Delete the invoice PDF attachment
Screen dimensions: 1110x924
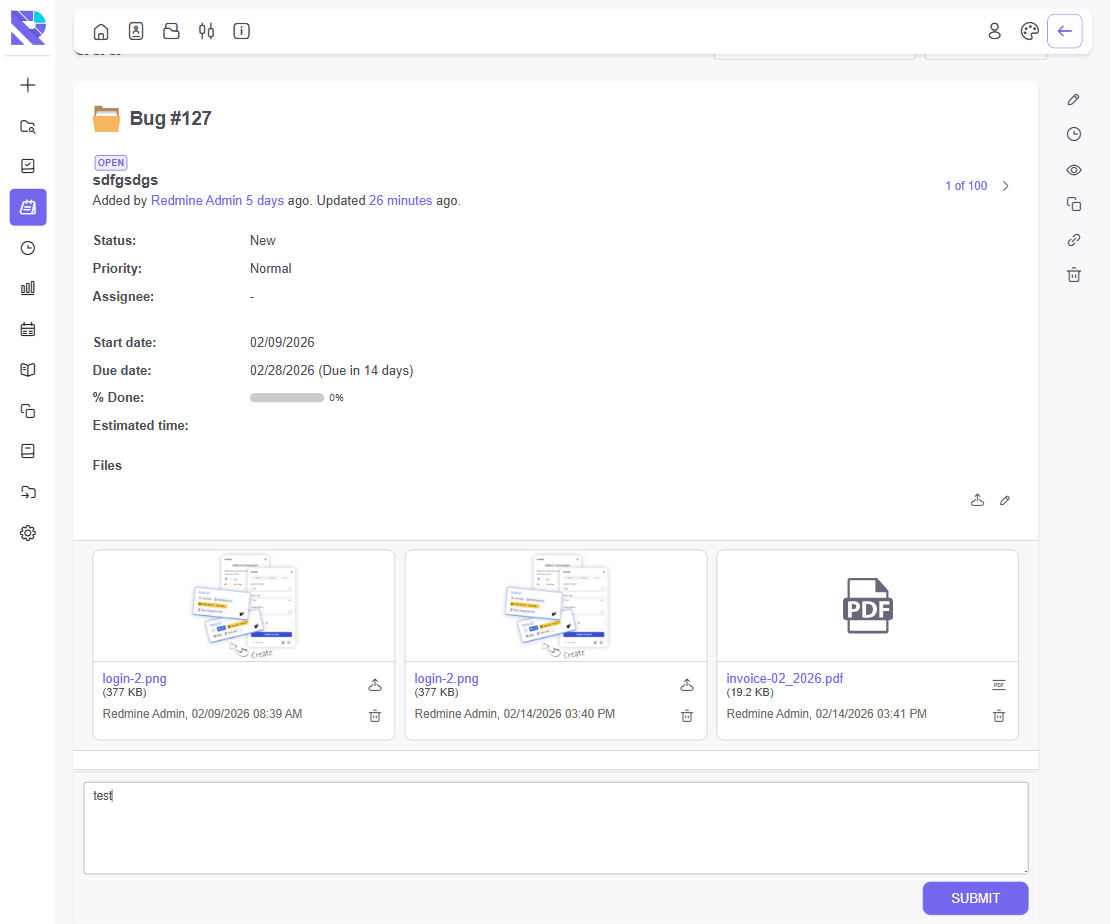pos(998,715)
